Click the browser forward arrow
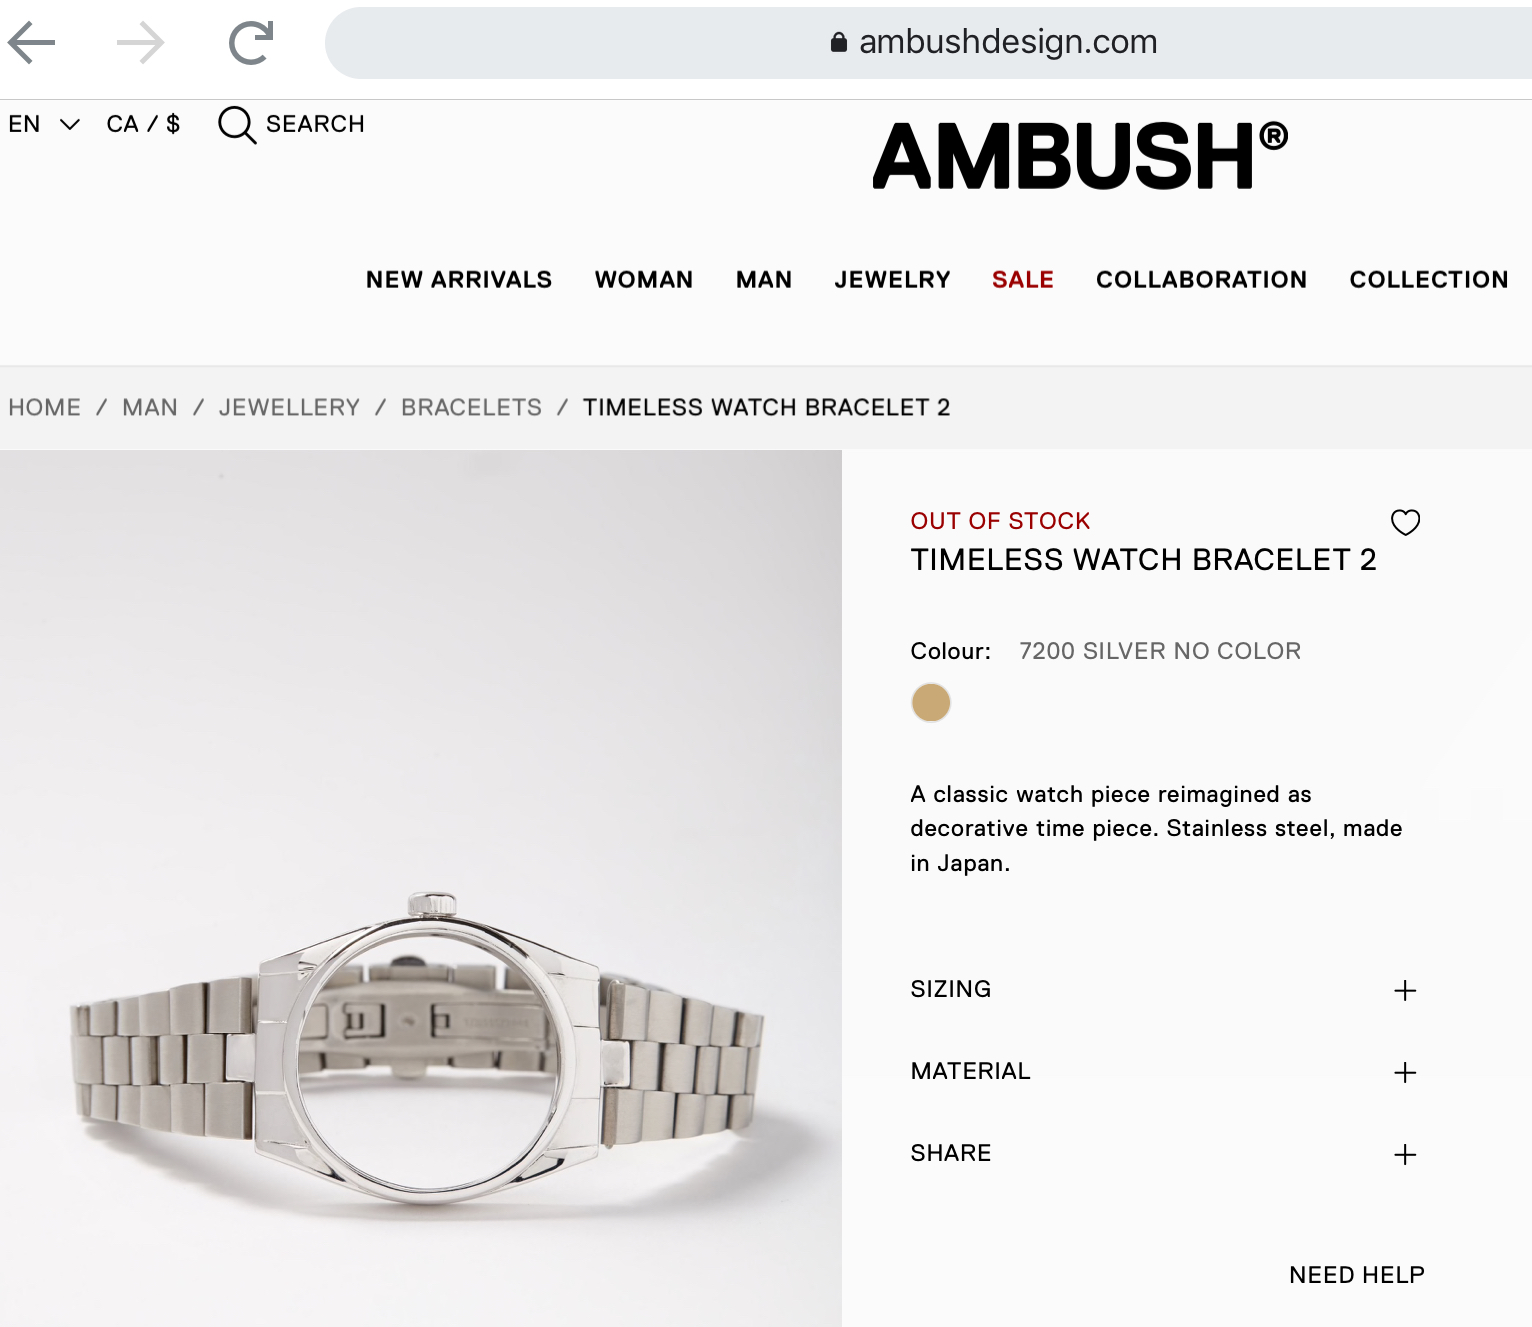1532x1327 pixels. (x=140, y=42)
